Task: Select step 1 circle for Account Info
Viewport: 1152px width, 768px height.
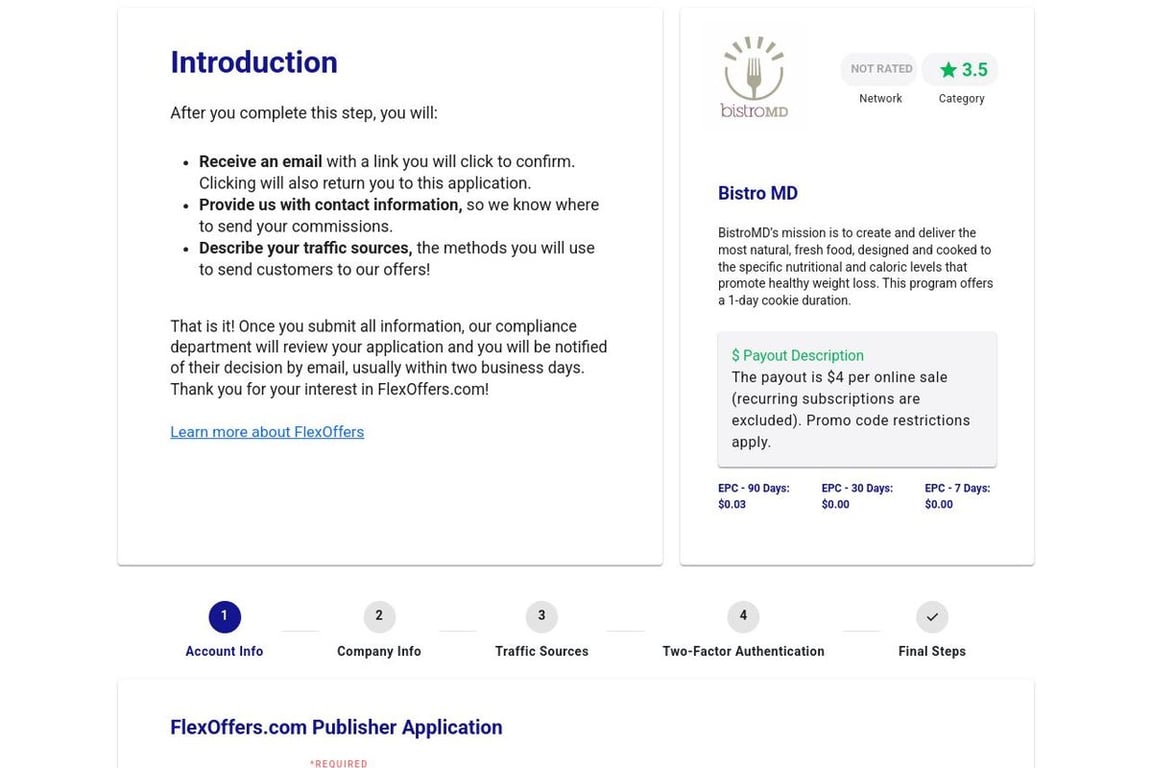Action: click(x=224, y=616)
